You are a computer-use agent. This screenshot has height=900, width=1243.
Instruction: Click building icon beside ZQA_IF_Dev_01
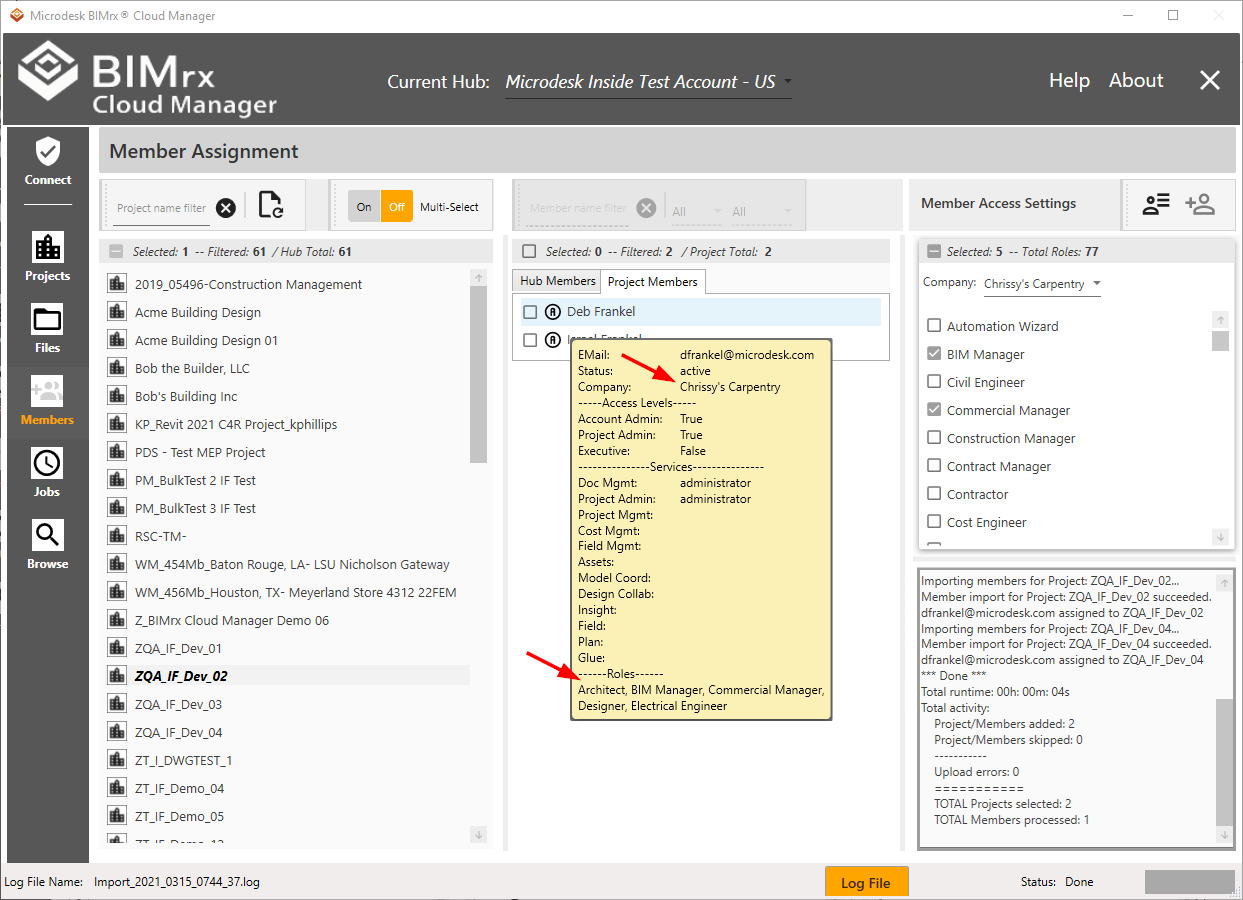pyautogui.click(x=117, y=648)
